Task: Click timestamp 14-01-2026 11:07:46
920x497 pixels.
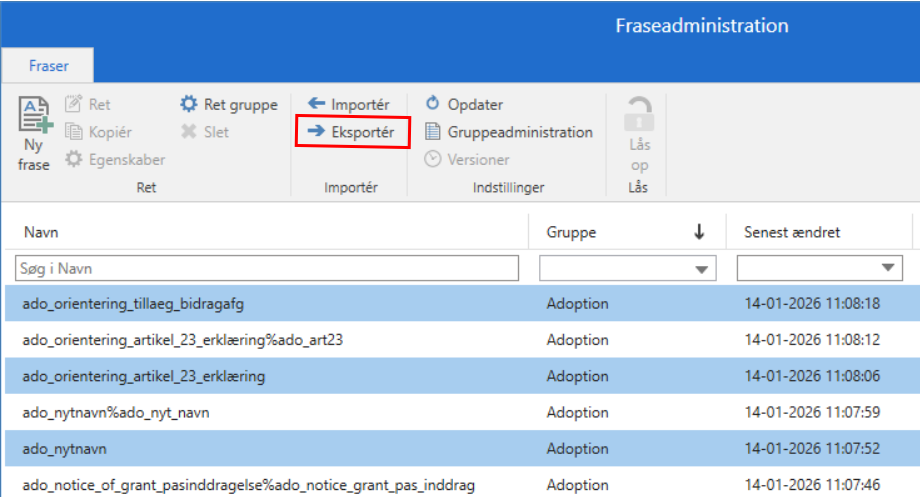Action: click(x=812, y=485)
